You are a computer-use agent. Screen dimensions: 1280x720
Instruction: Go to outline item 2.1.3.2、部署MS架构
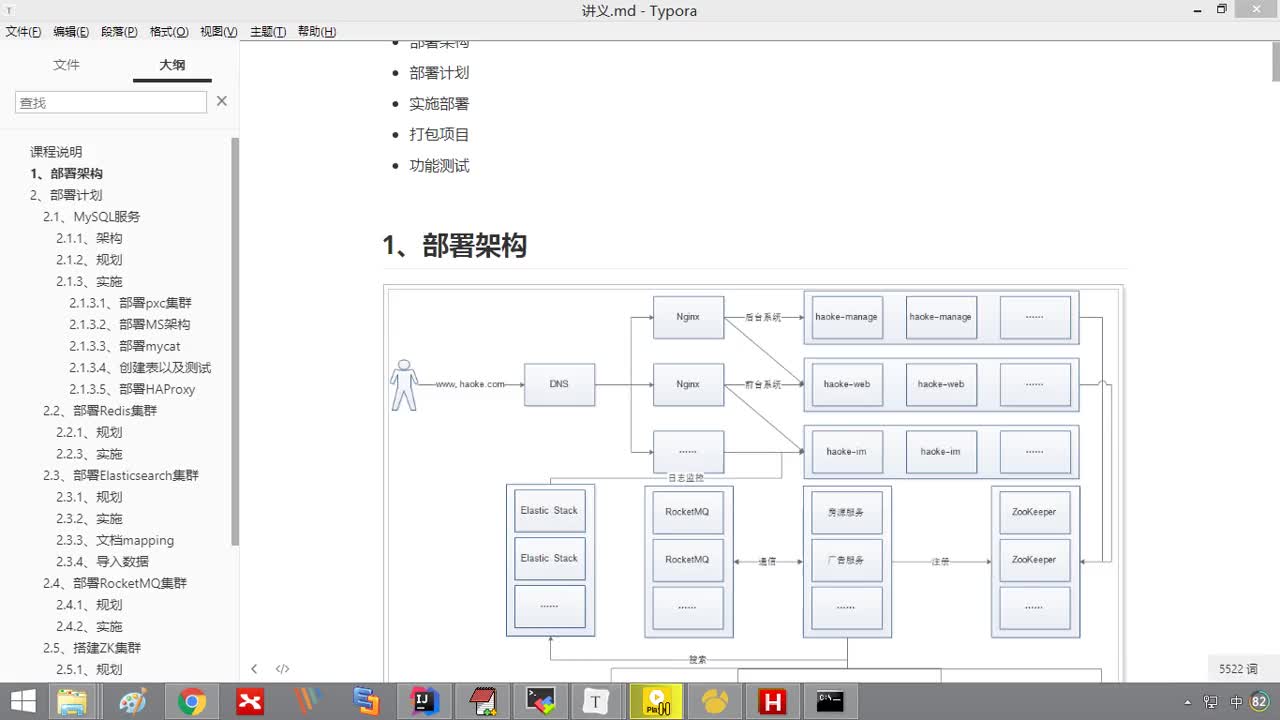click(x=129, y=324)
